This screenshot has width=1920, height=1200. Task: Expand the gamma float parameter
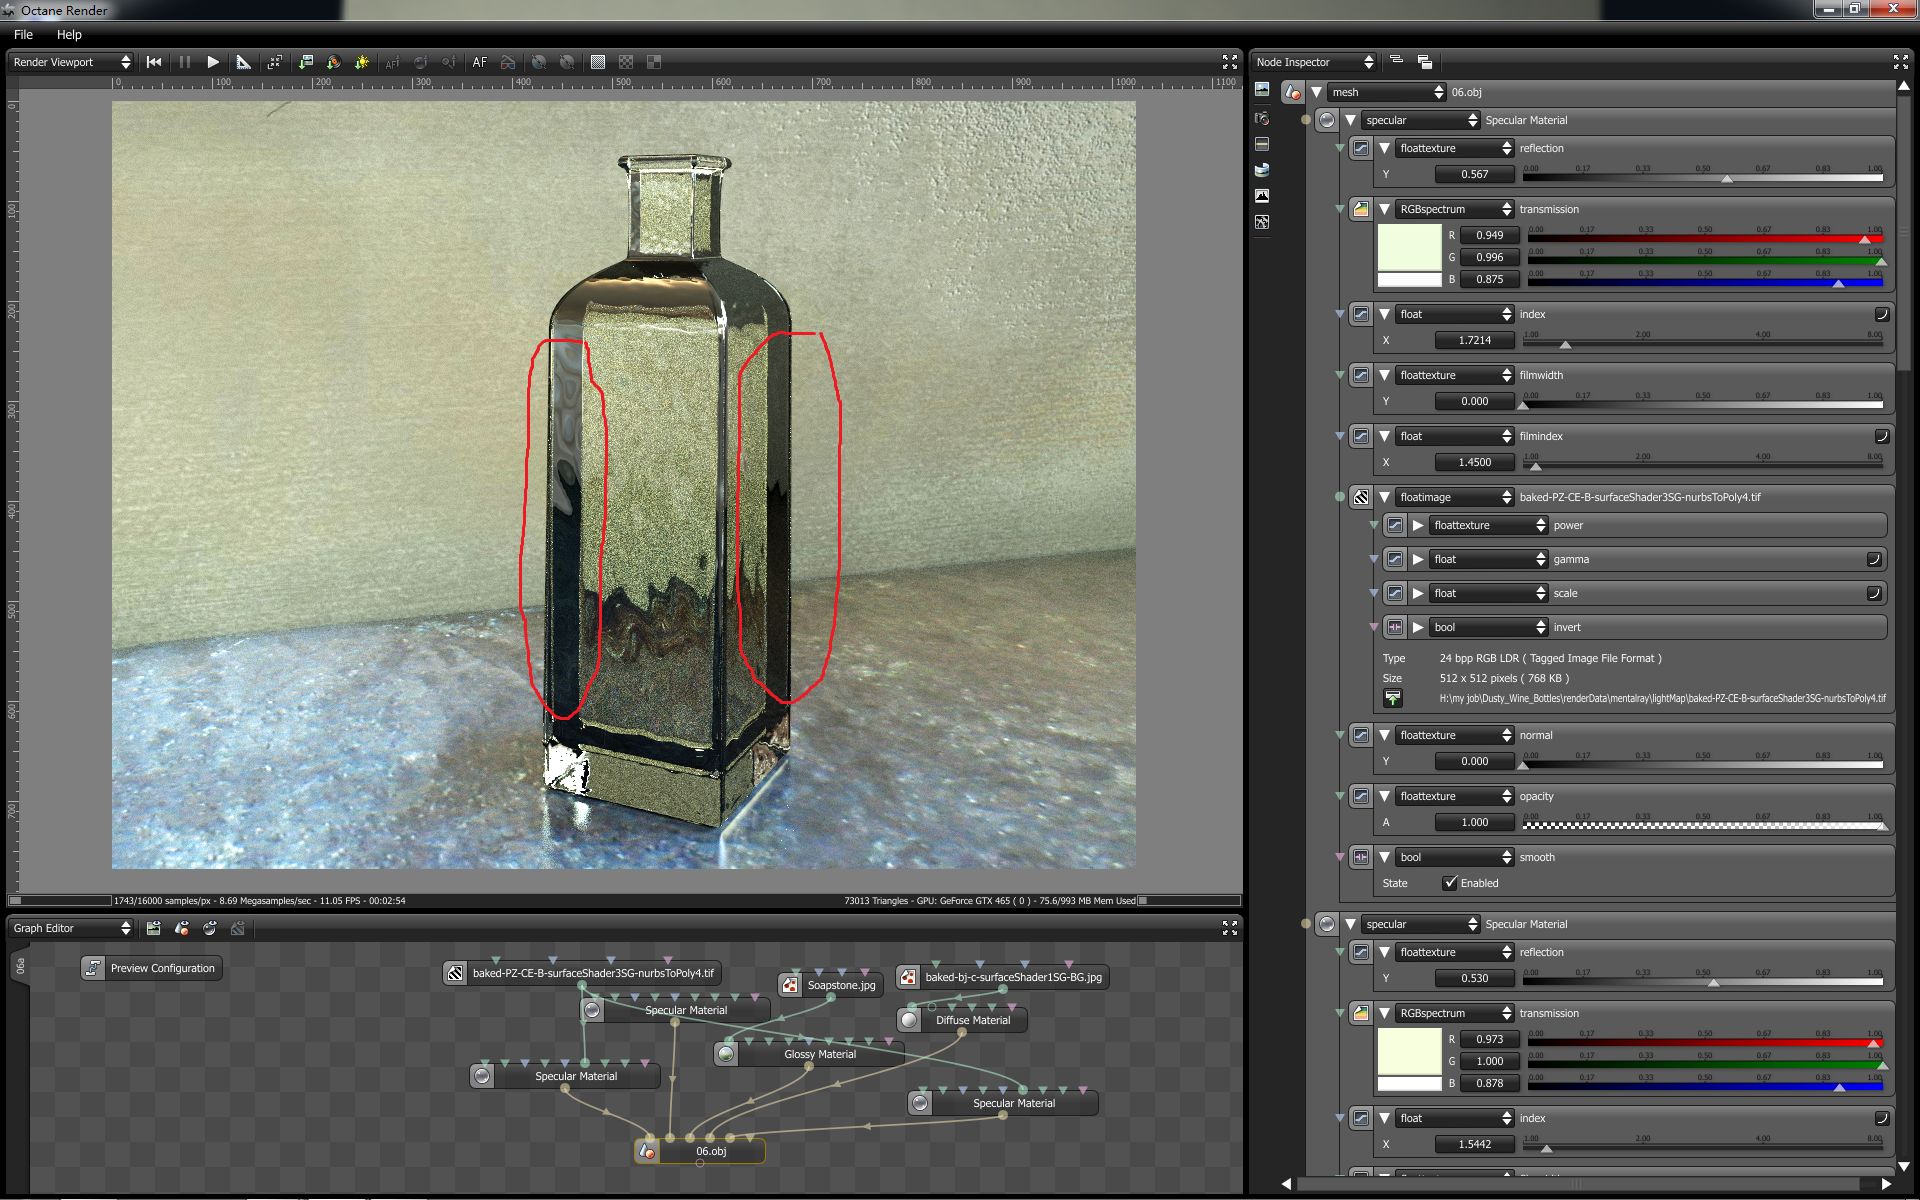1418,559
